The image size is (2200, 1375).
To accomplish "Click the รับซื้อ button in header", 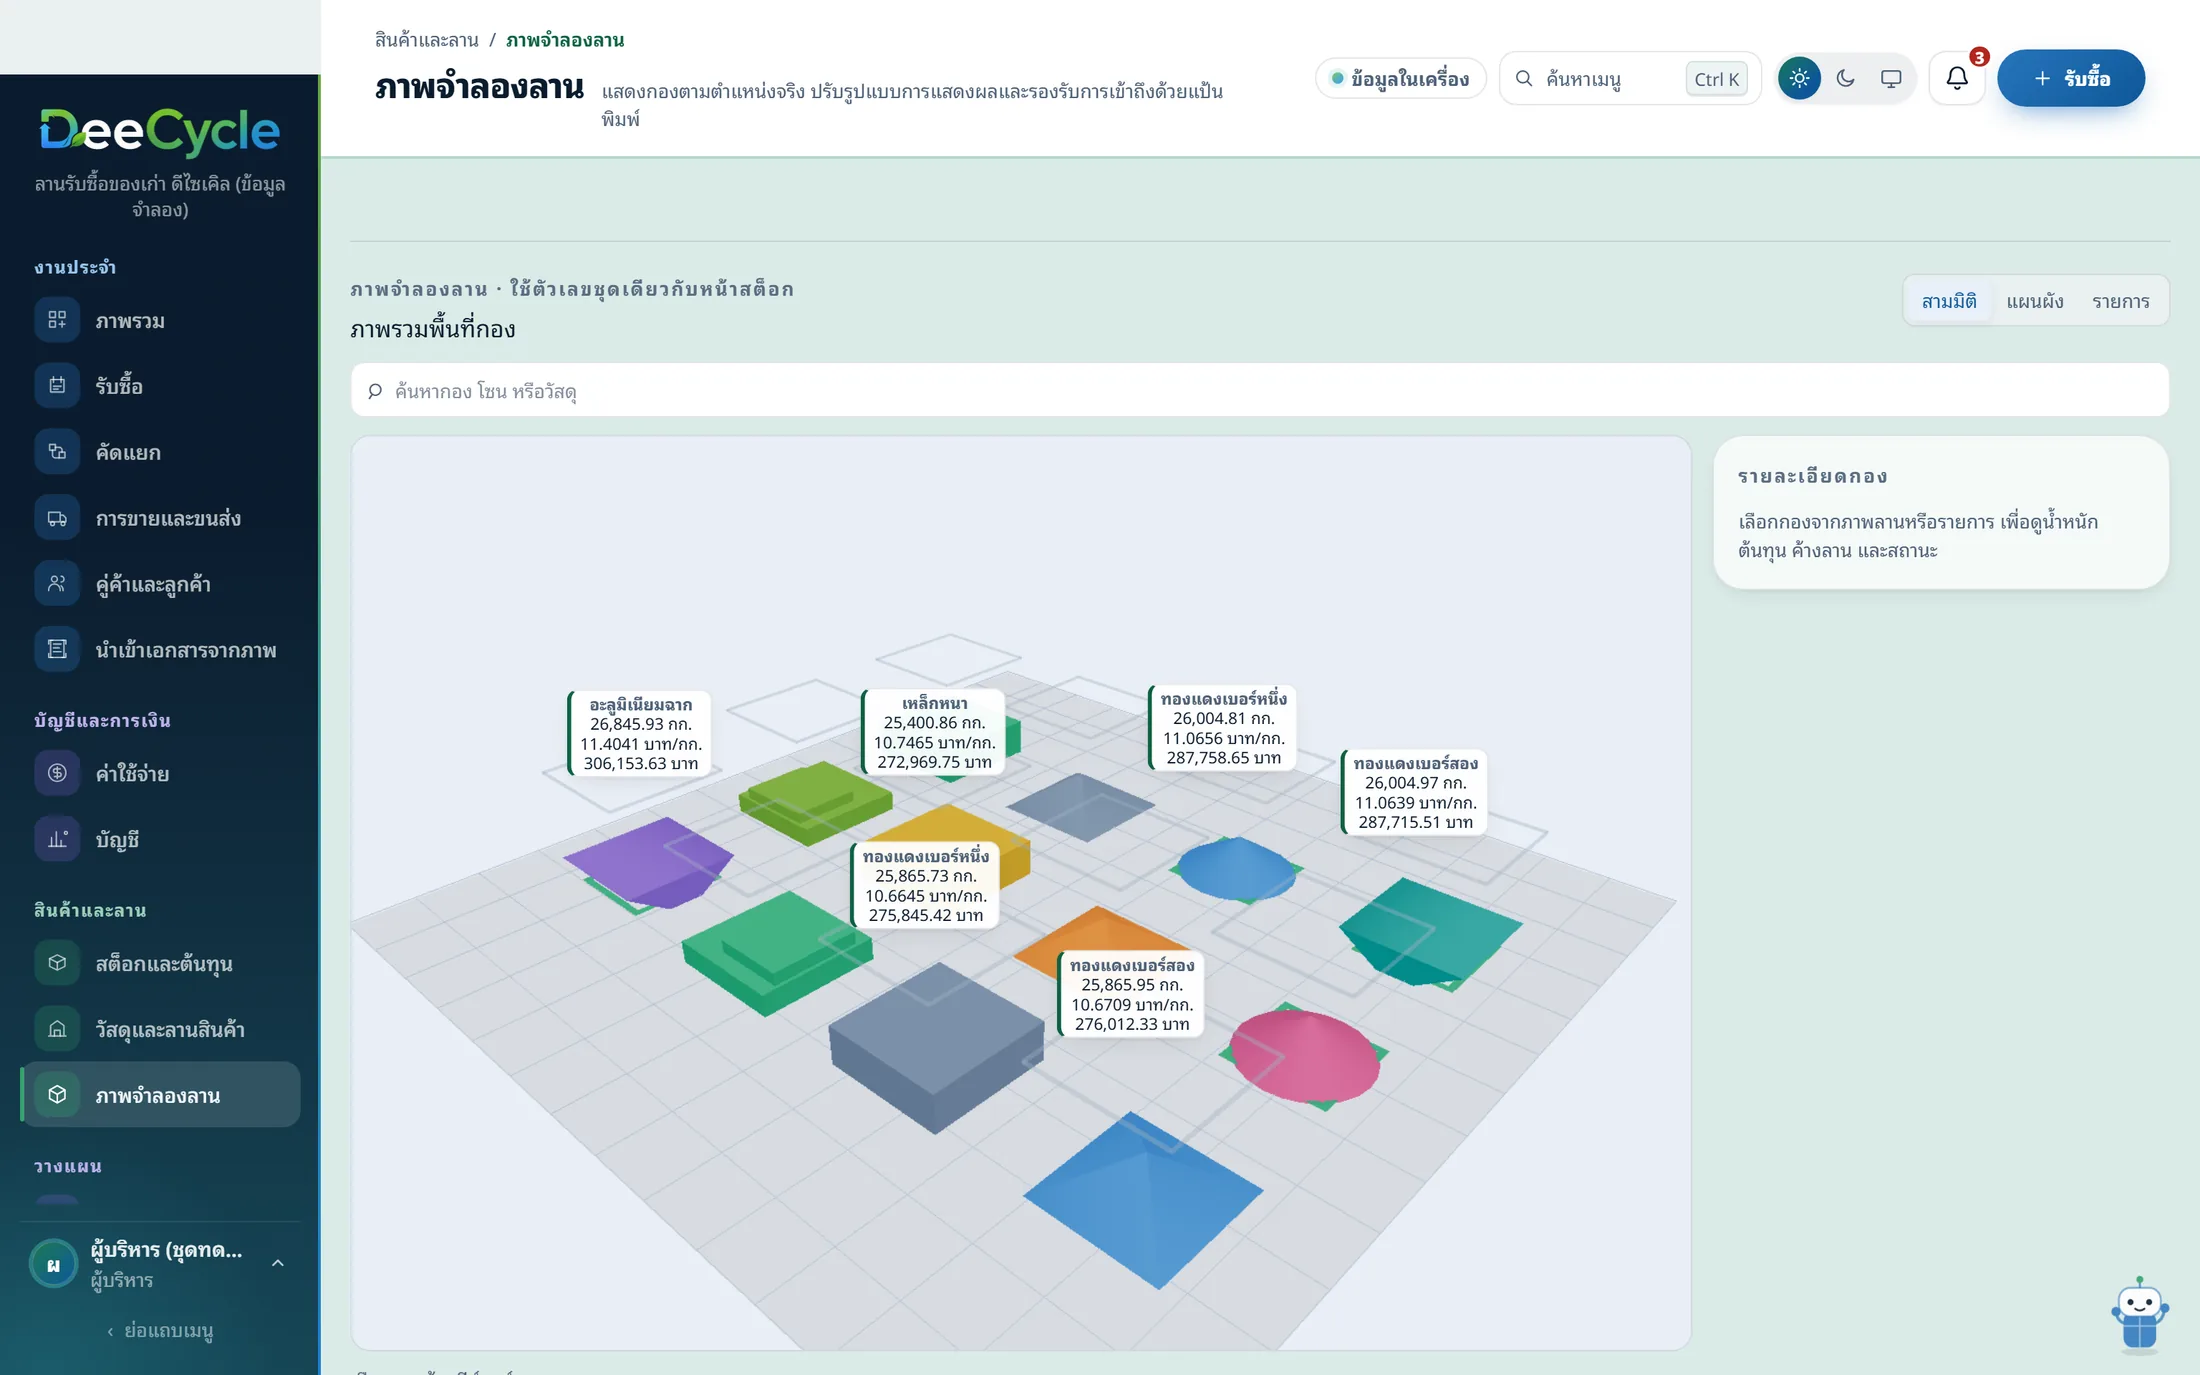I will click(2071, 78).
